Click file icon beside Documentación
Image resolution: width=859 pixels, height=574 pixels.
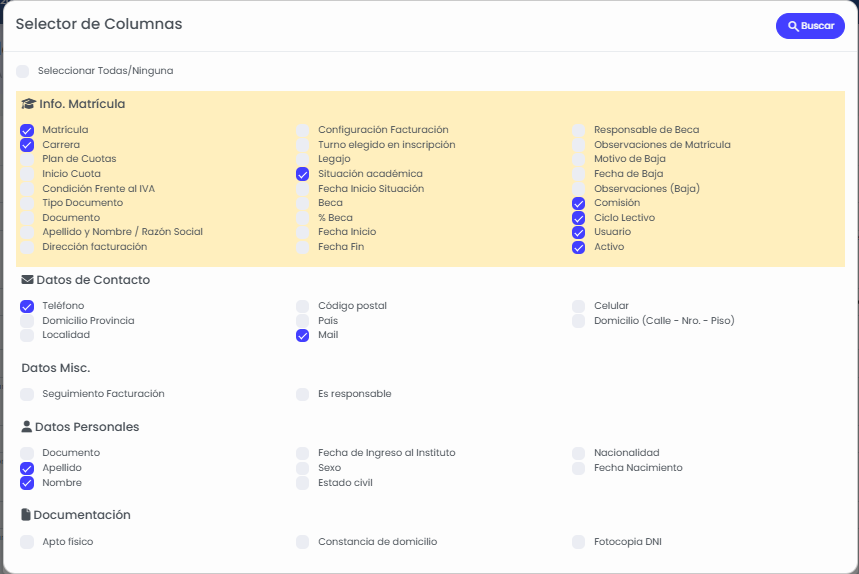[26, 515]
